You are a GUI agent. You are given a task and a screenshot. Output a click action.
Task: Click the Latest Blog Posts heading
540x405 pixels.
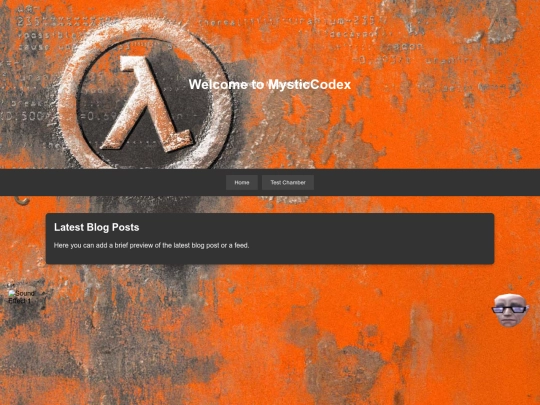pyautogui.click(x=96, y=227)
